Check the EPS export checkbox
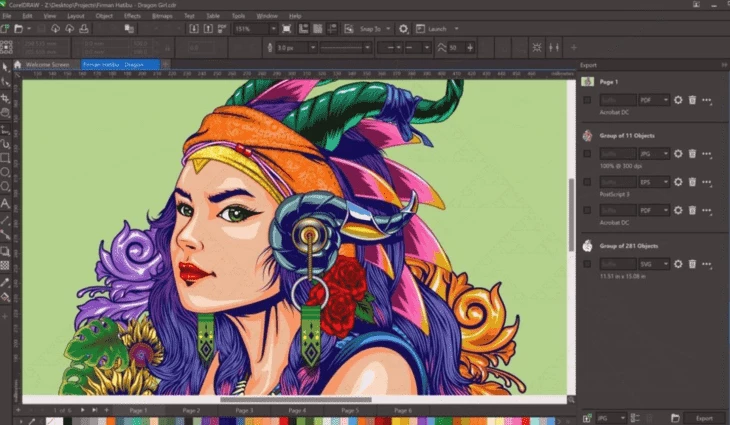The image size is (730, 425). point(587,182)
